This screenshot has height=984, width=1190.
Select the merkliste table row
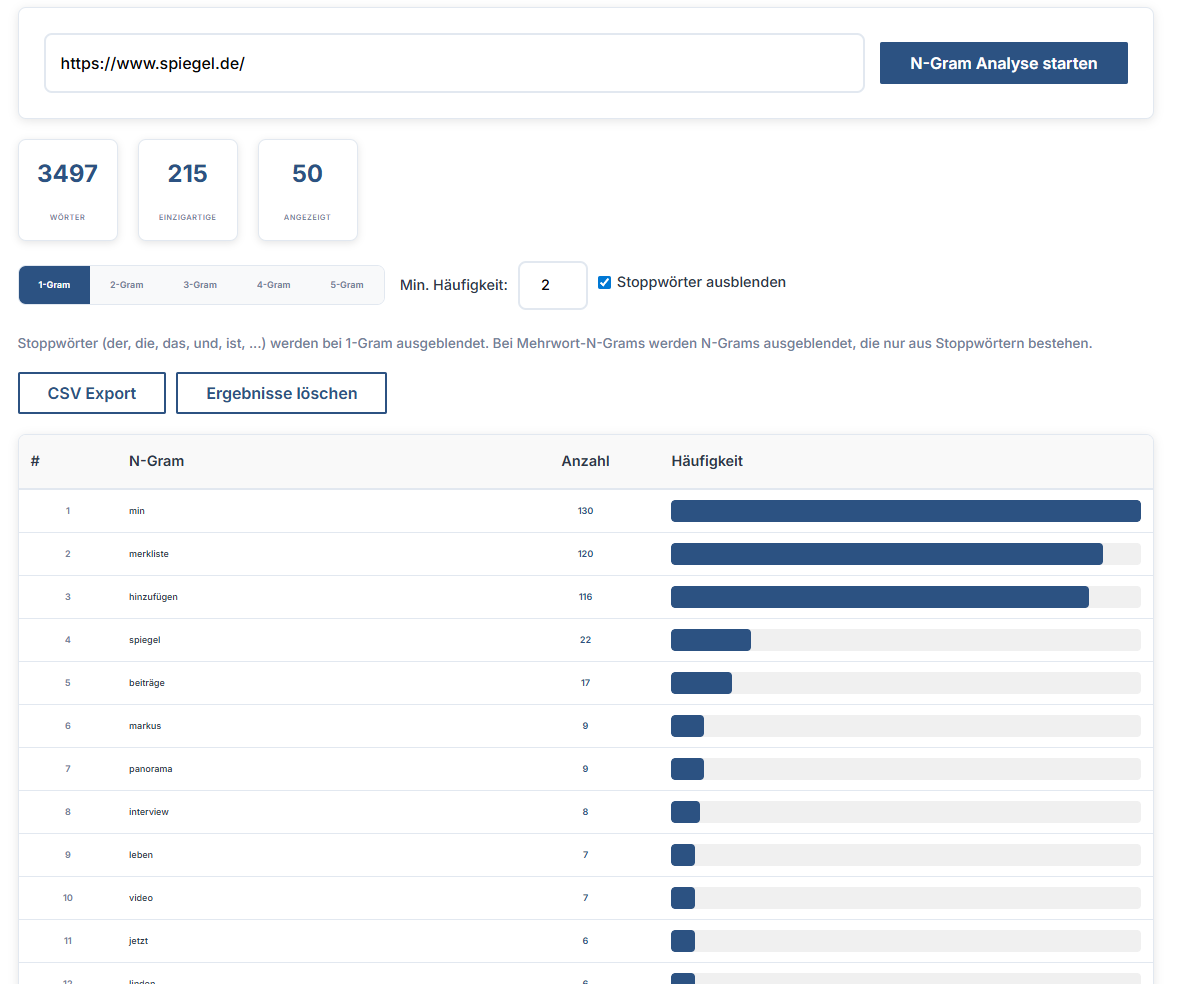pyautogui.click(x=400, y=553)
